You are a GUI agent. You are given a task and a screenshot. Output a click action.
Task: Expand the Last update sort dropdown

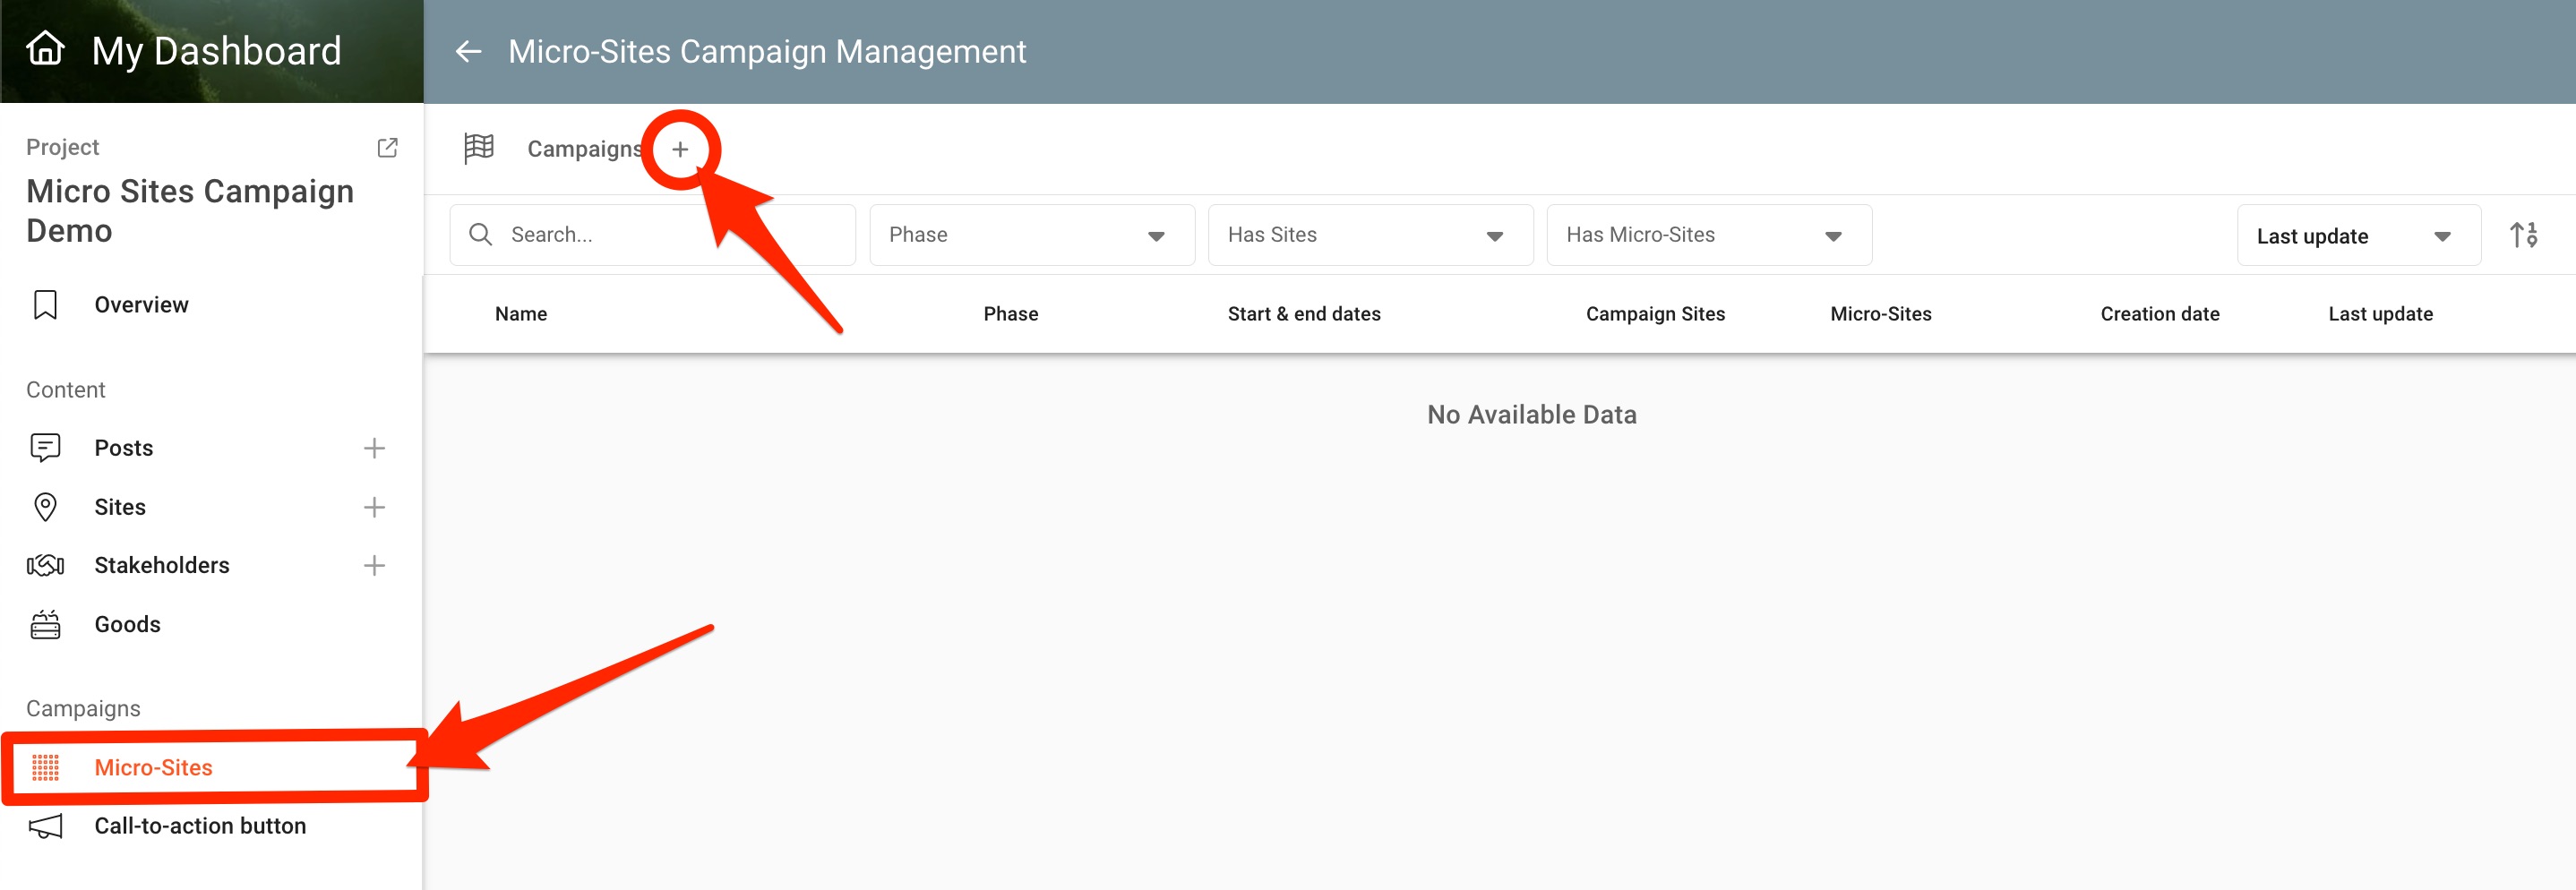click(x=2357, y=236)
